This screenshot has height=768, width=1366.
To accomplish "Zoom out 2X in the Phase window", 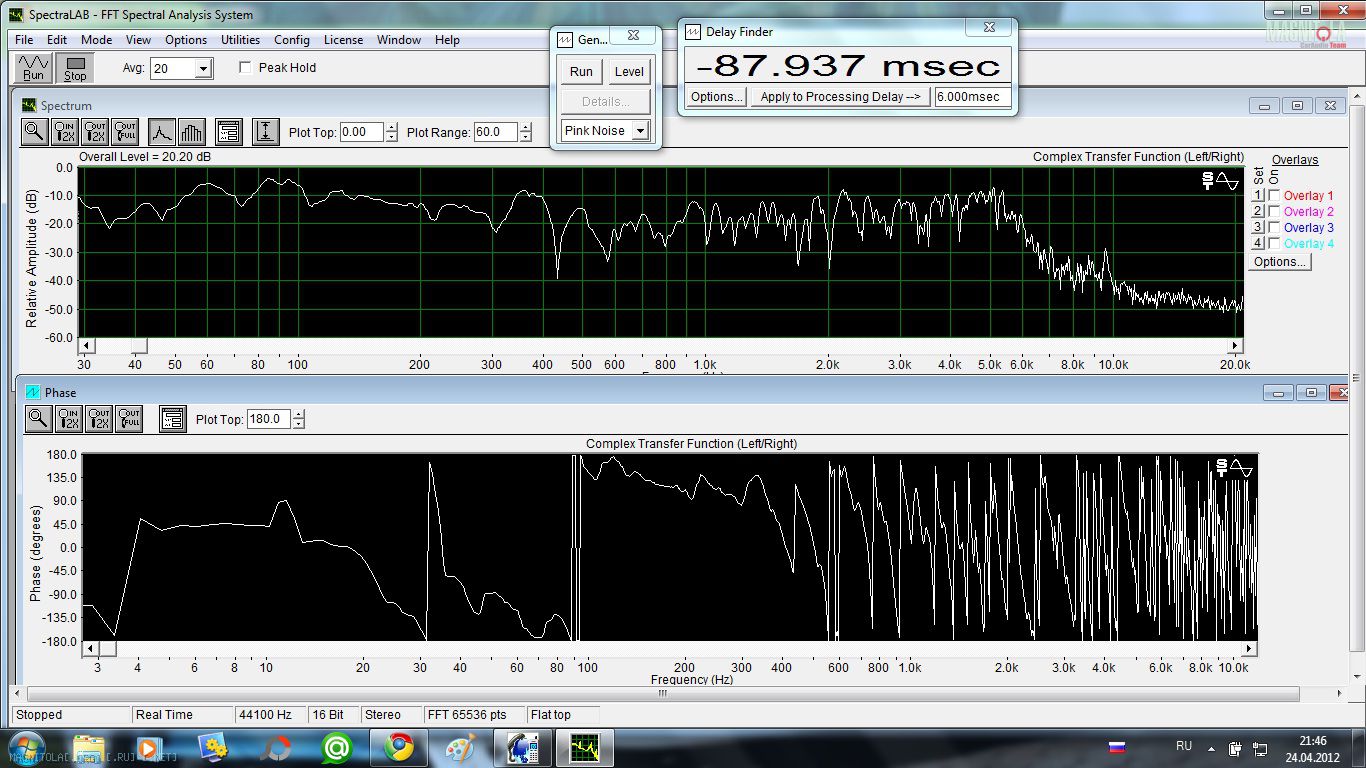I will coord(98,419).
